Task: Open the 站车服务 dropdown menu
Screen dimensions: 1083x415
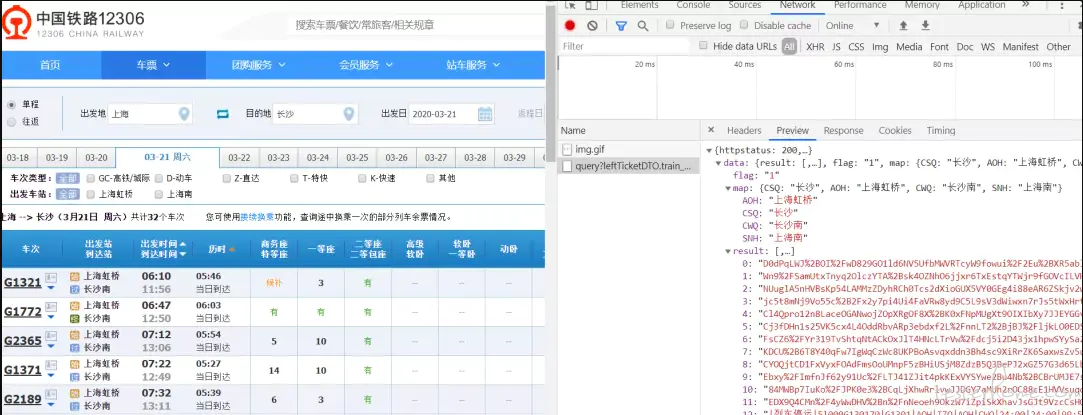Action: 473,65
